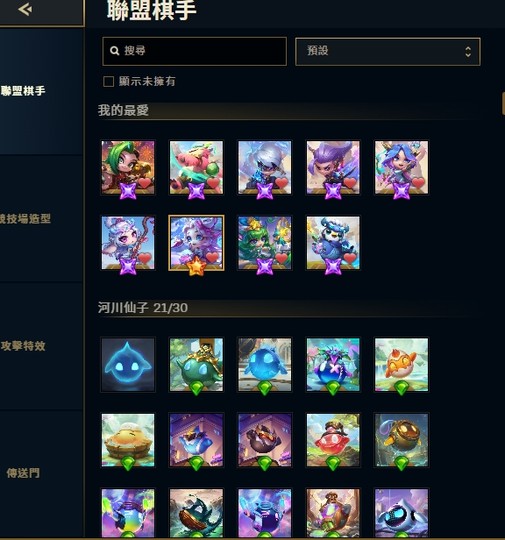This screenshot has height=540, width=505.
Task: Switch to the 攻擊特效 tab
Action: coord(23,346)
